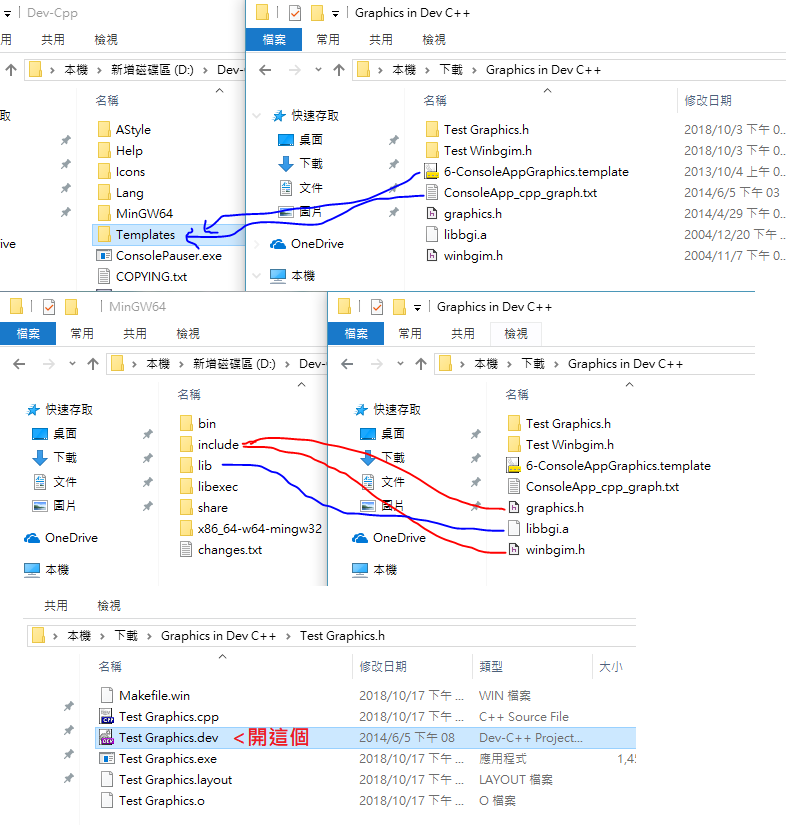
Task: Select the changes.txt file icon
Action: click(x=185, y=550)
